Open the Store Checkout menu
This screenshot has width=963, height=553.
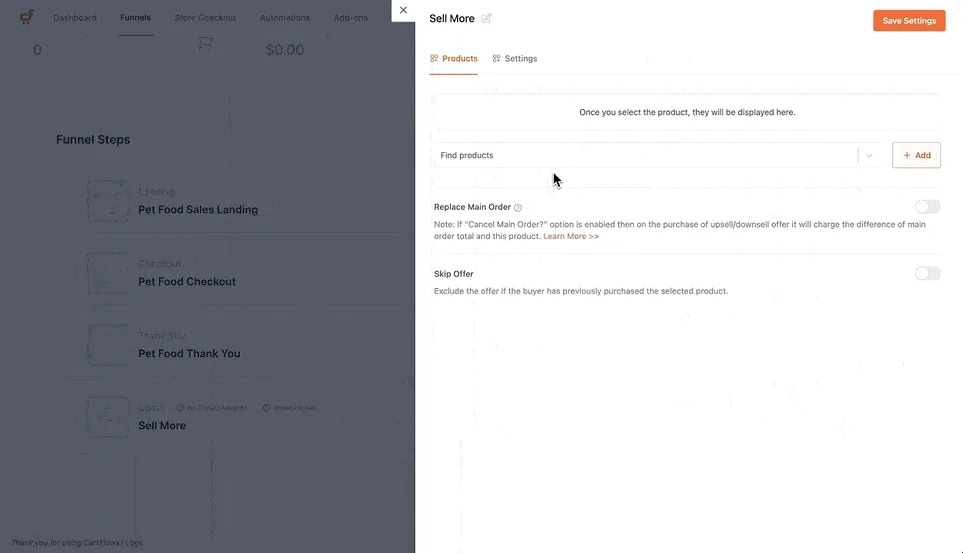[x=205, y=18]
